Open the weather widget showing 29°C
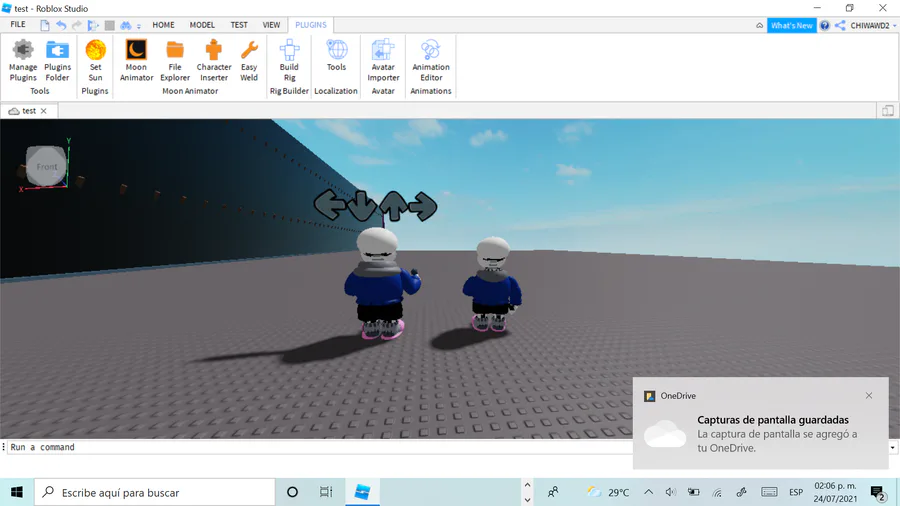 click(608, 492)
